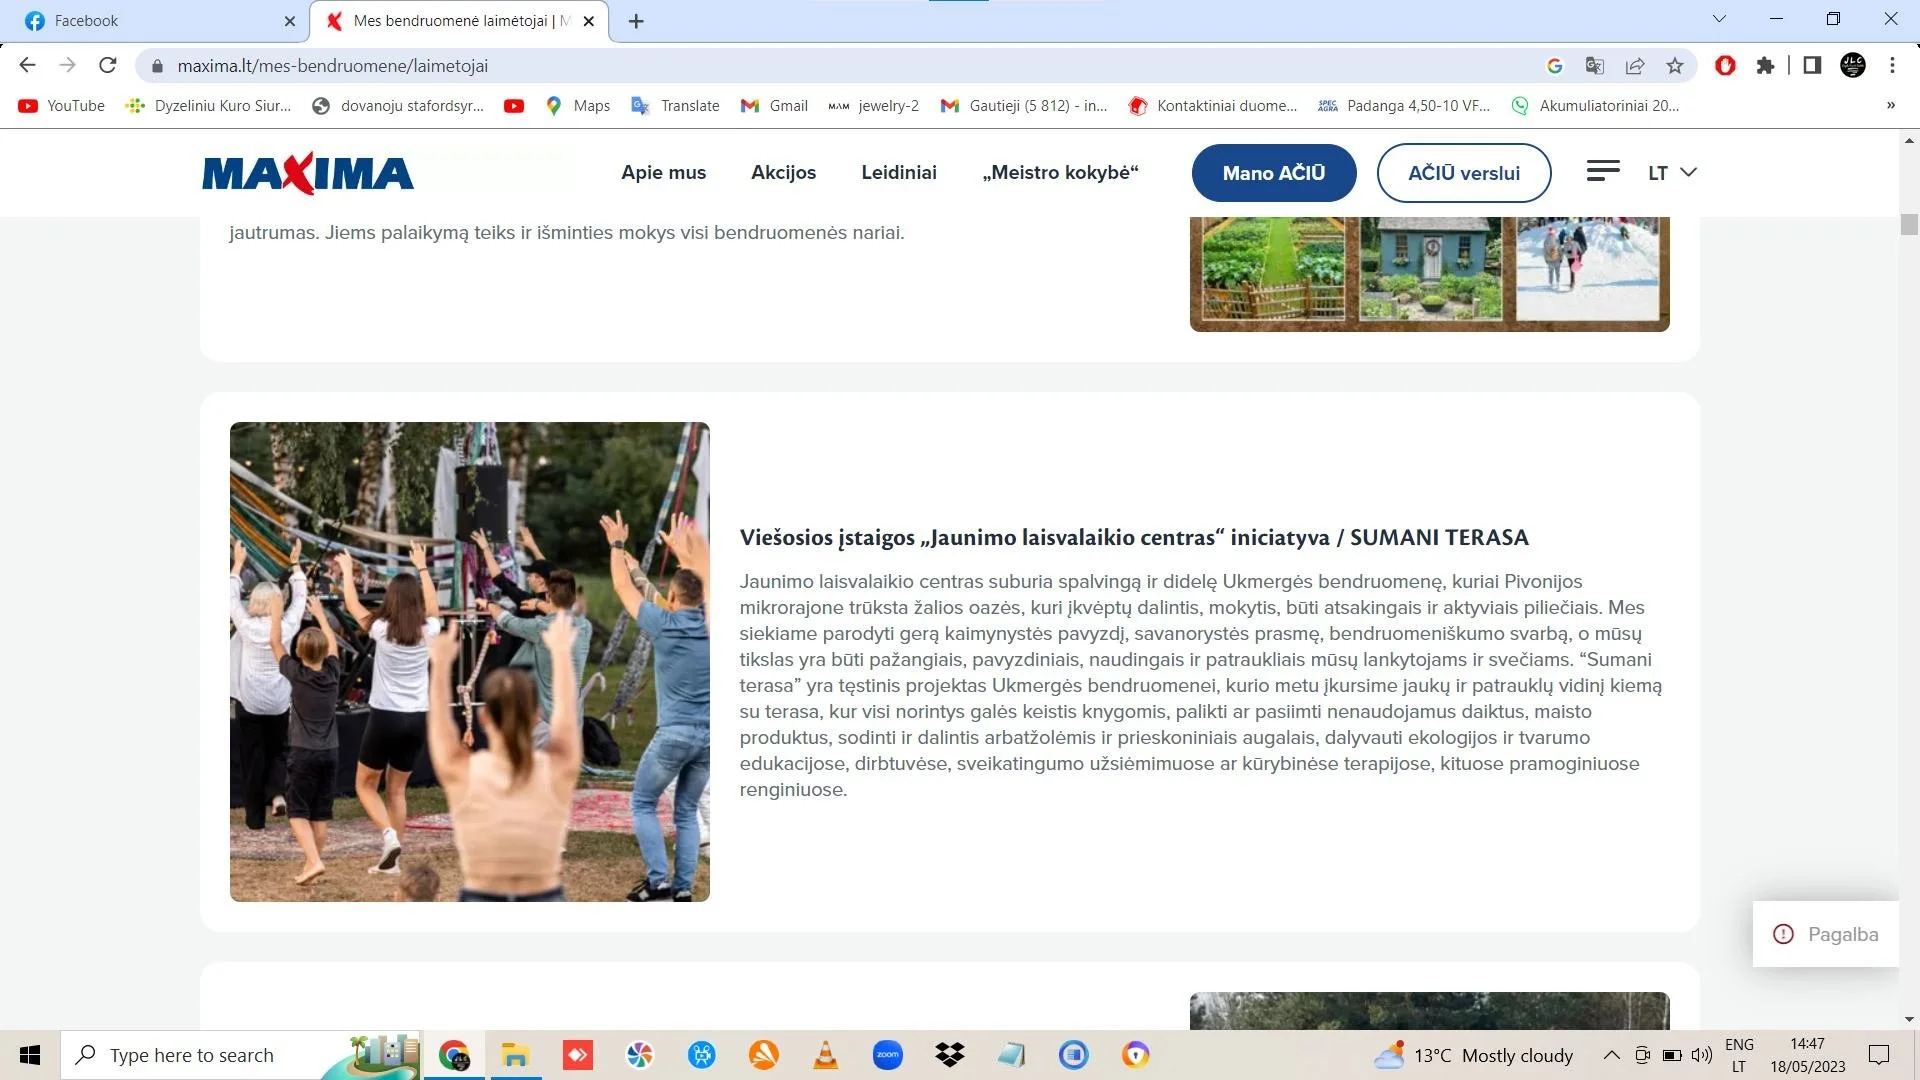Screen dimensions: 1920x1080
Task: Open VLC media player from taskbar
Action: coord(826,1055)
